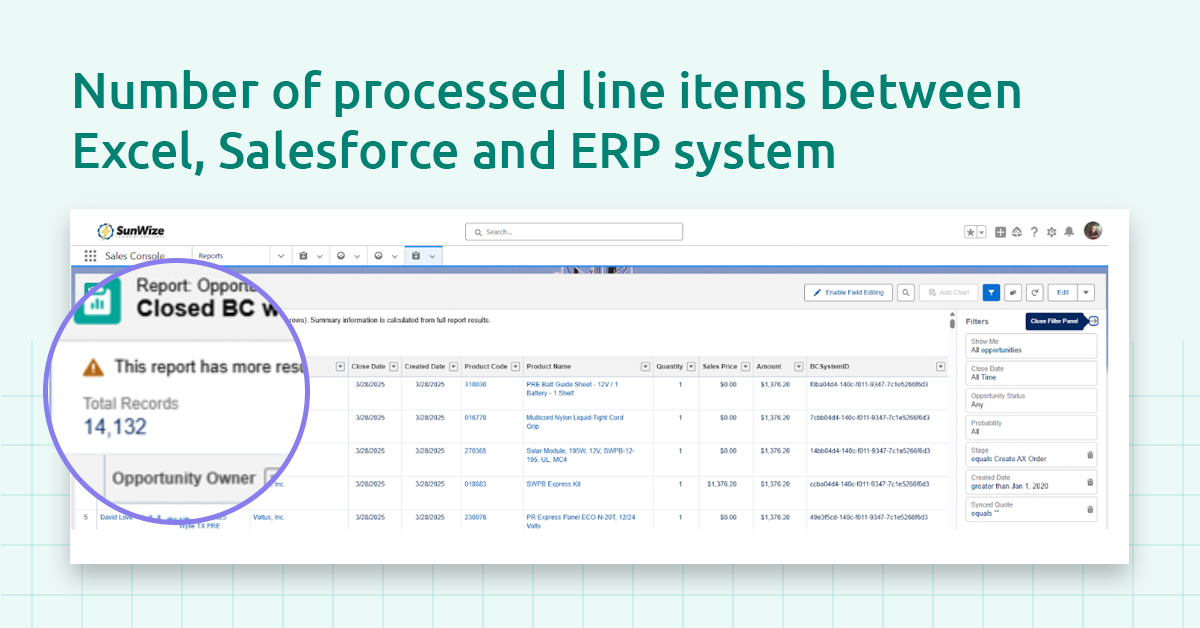Open the Created Date column menu
This screenshot has height=628, width=1200.
[x=454, y=367]
